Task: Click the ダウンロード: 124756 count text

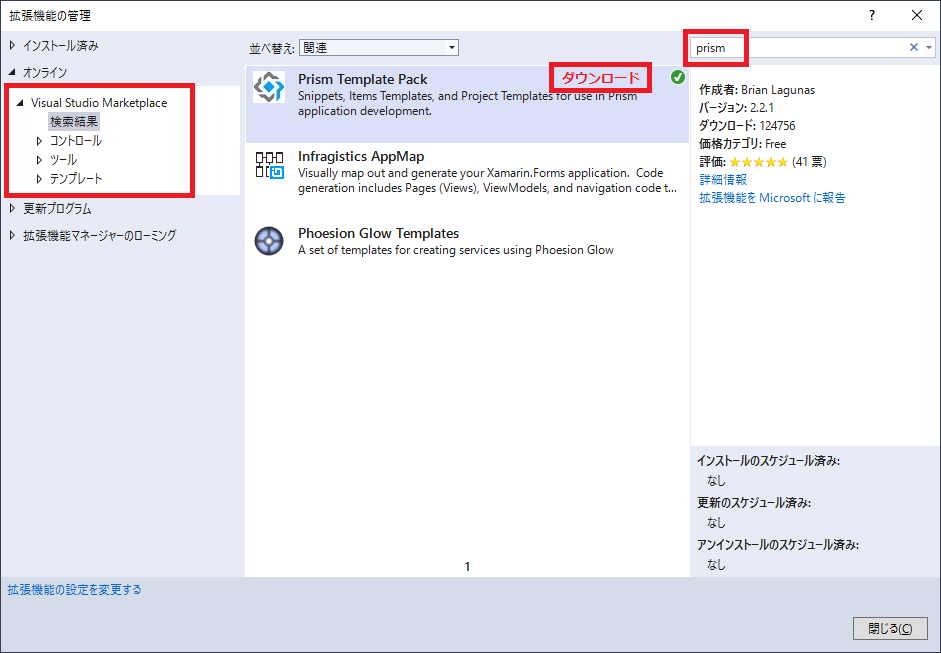Action: [x=747, y=126]
